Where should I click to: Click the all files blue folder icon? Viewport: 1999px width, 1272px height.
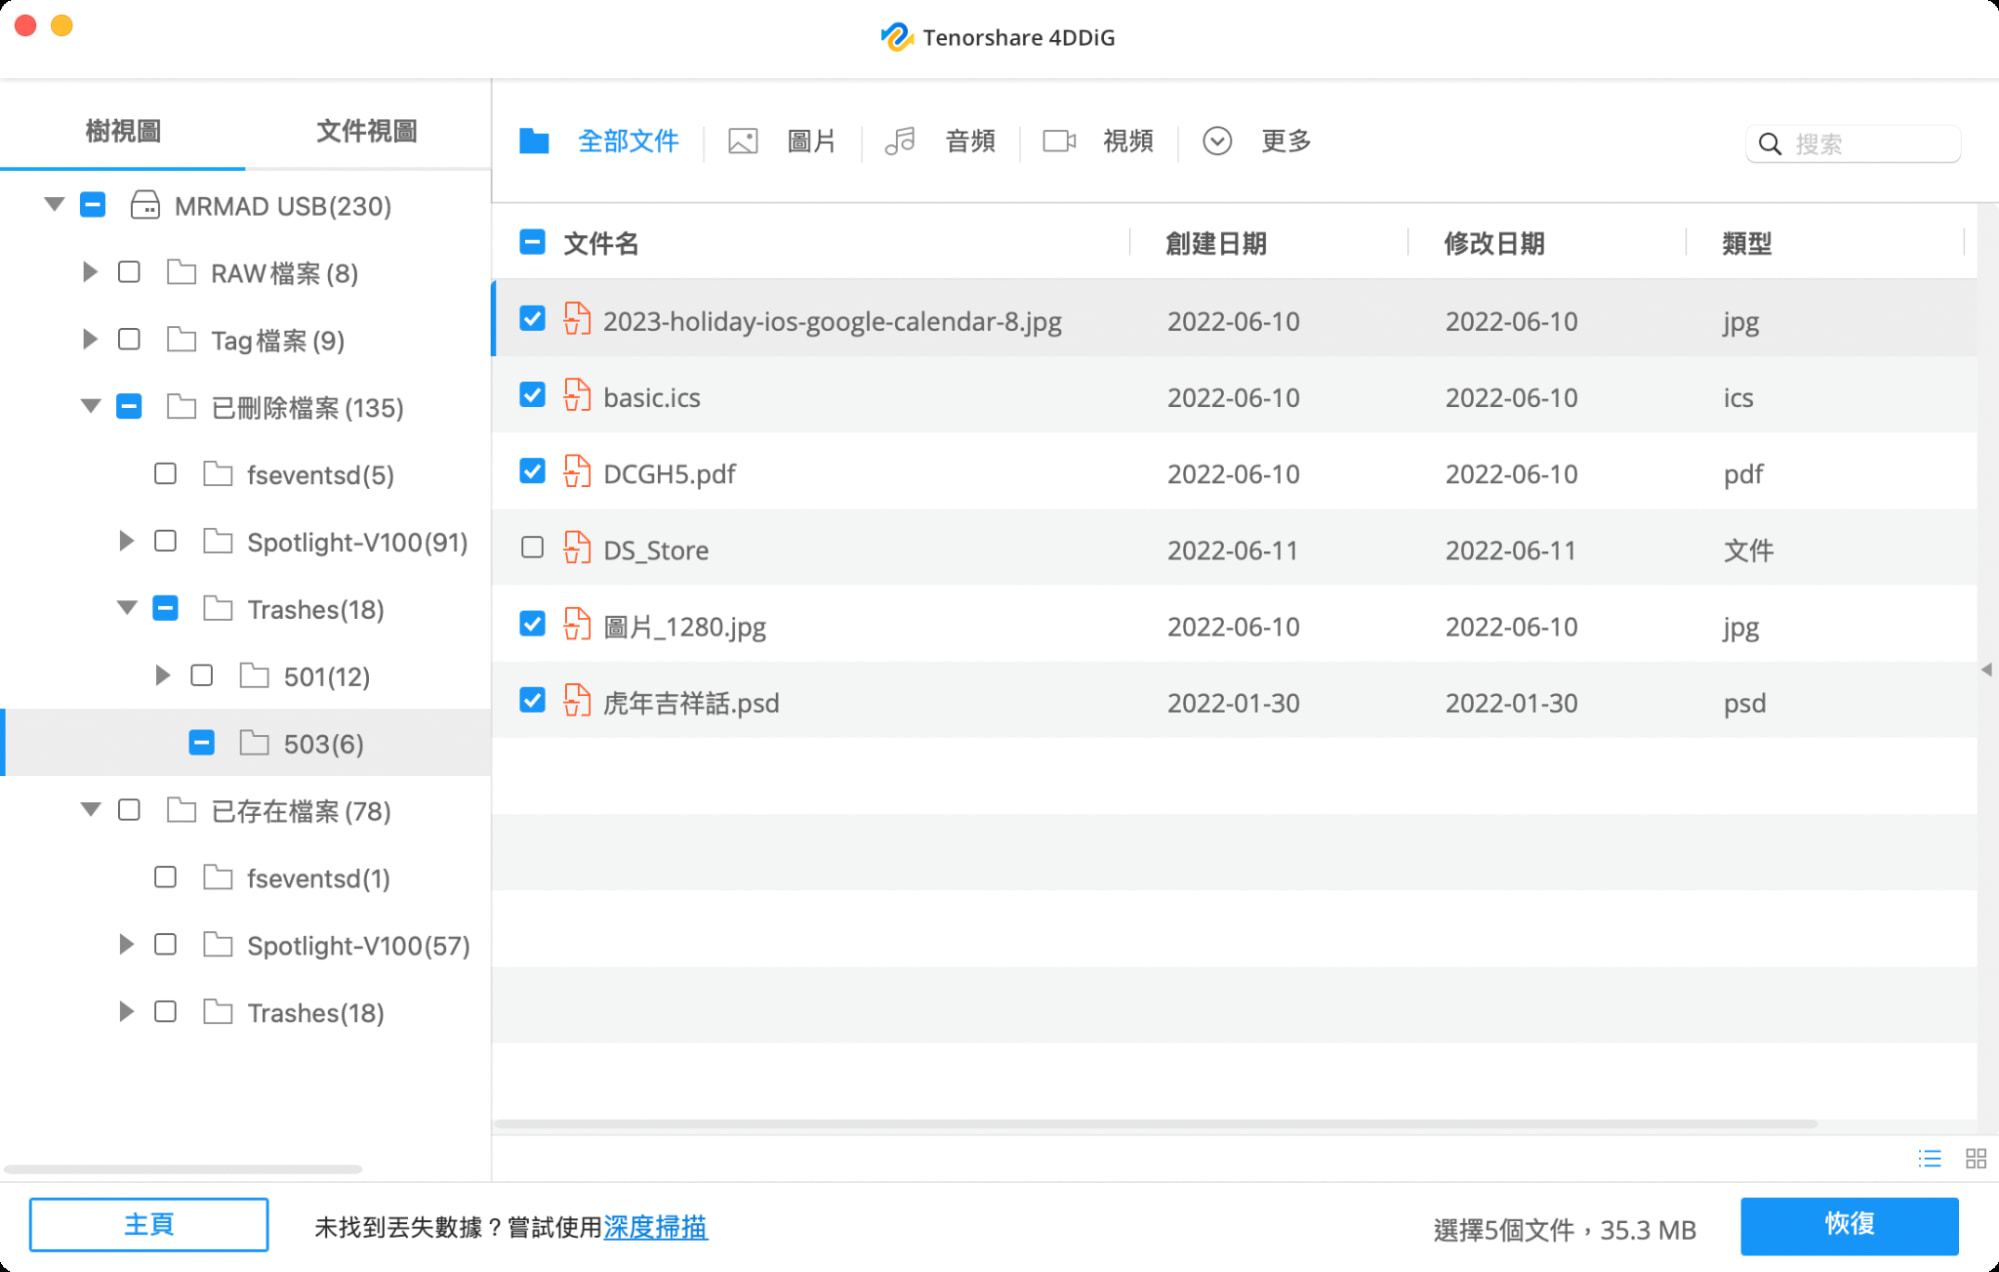(x=534, y=141)
